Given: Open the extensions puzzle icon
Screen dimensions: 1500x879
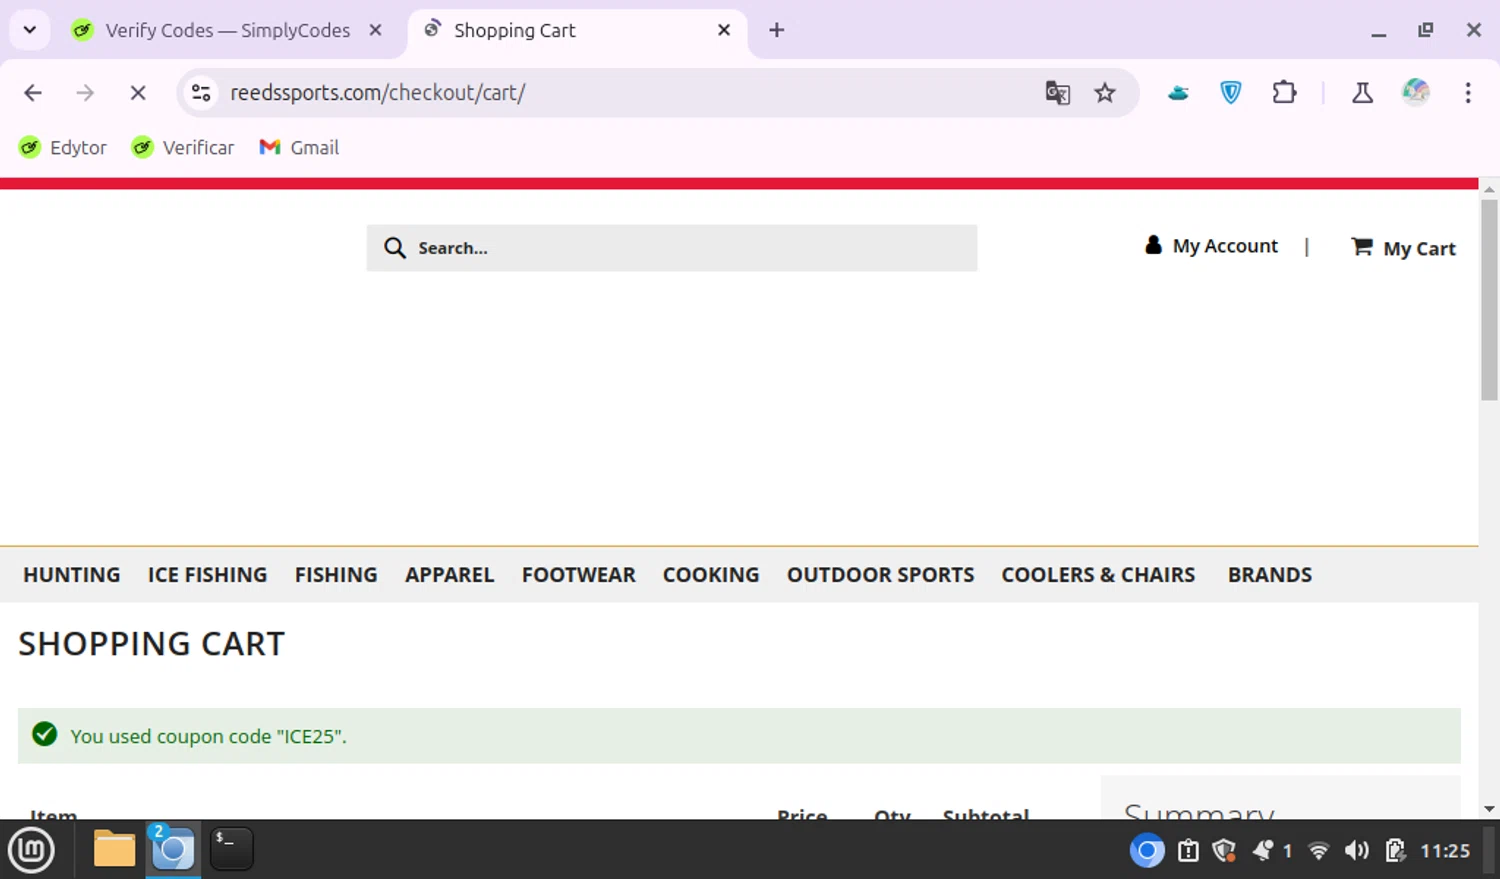Looking at the screenshot, I should (1284, 93).
